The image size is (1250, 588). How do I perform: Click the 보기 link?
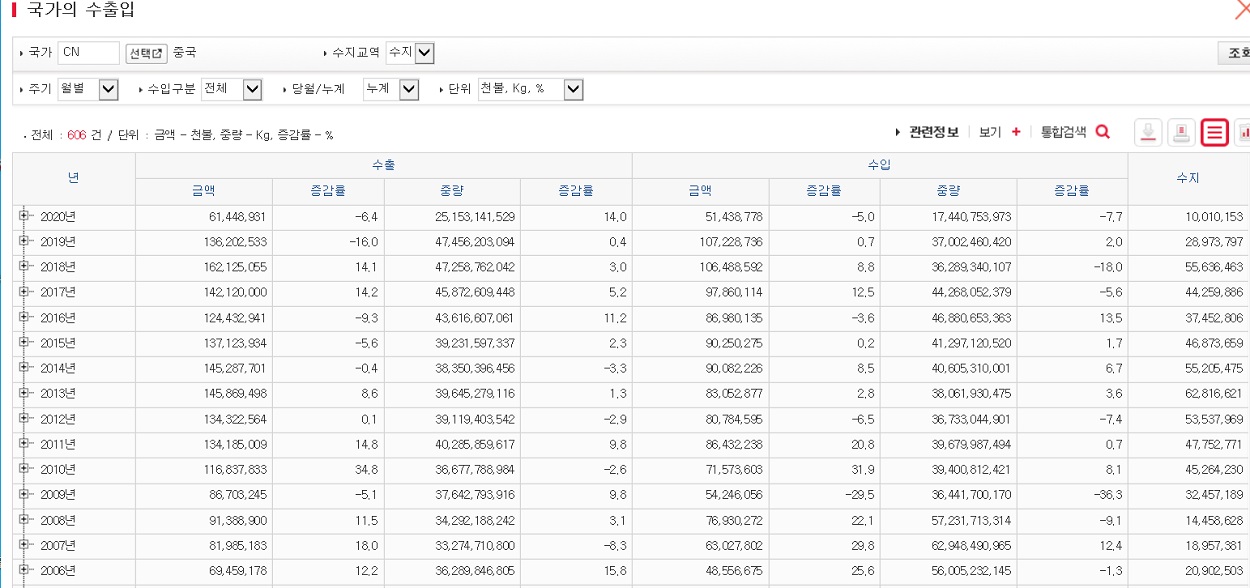click(x=990, y=131)
